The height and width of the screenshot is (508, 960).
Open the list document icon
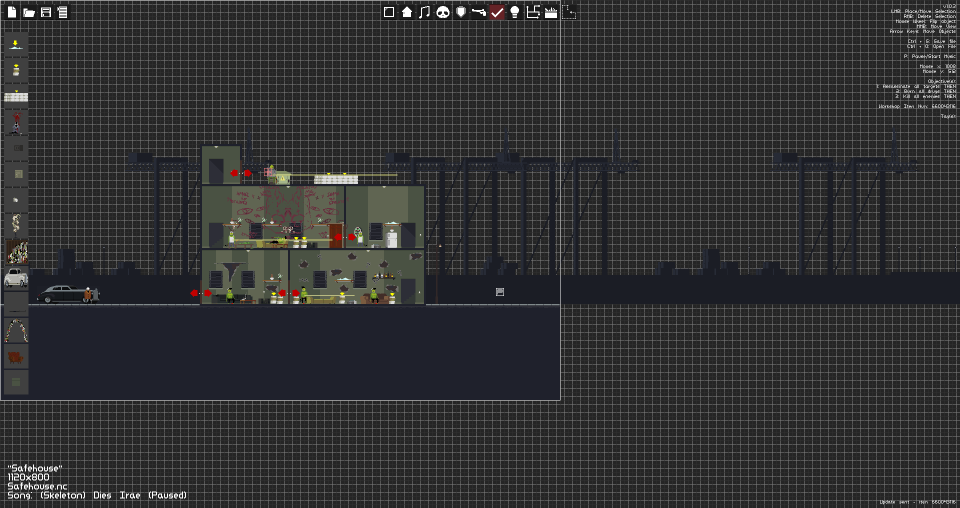[62, 12]
